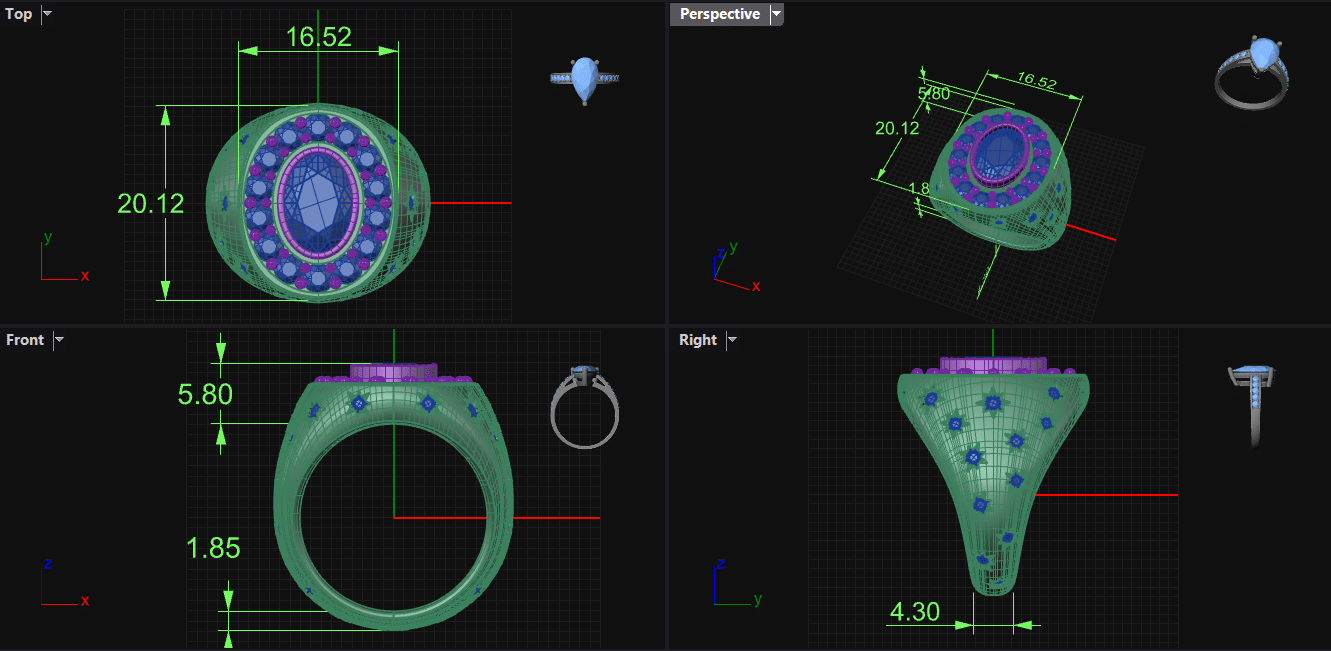The image size is (1331, 651).
Task: Select the 4.30 dimension in Right view
Action: tap(914, 611)
